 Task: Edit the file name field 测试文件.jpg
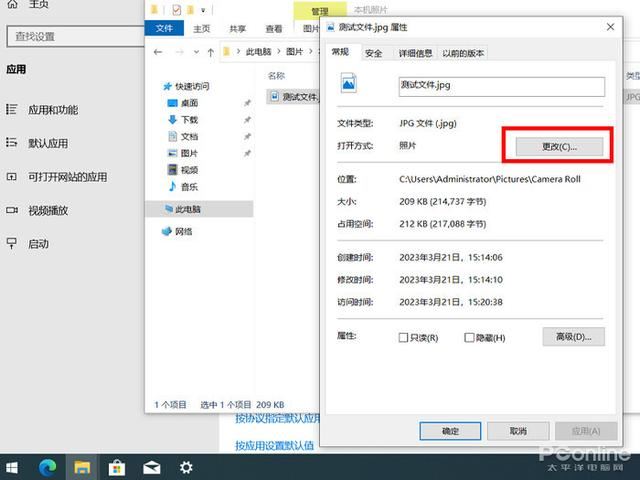click(x=502, y=87)
